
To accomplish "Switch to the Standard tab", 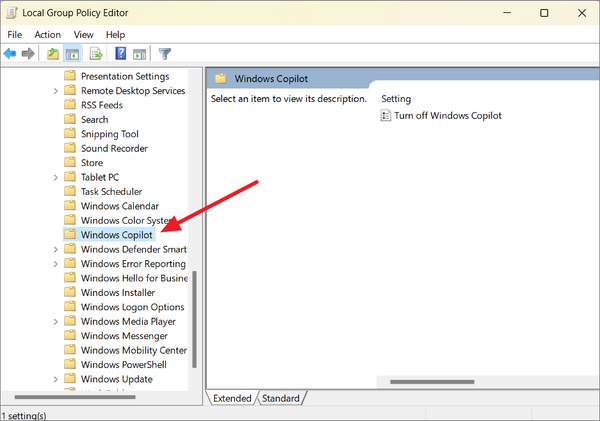I will (281, 398).
